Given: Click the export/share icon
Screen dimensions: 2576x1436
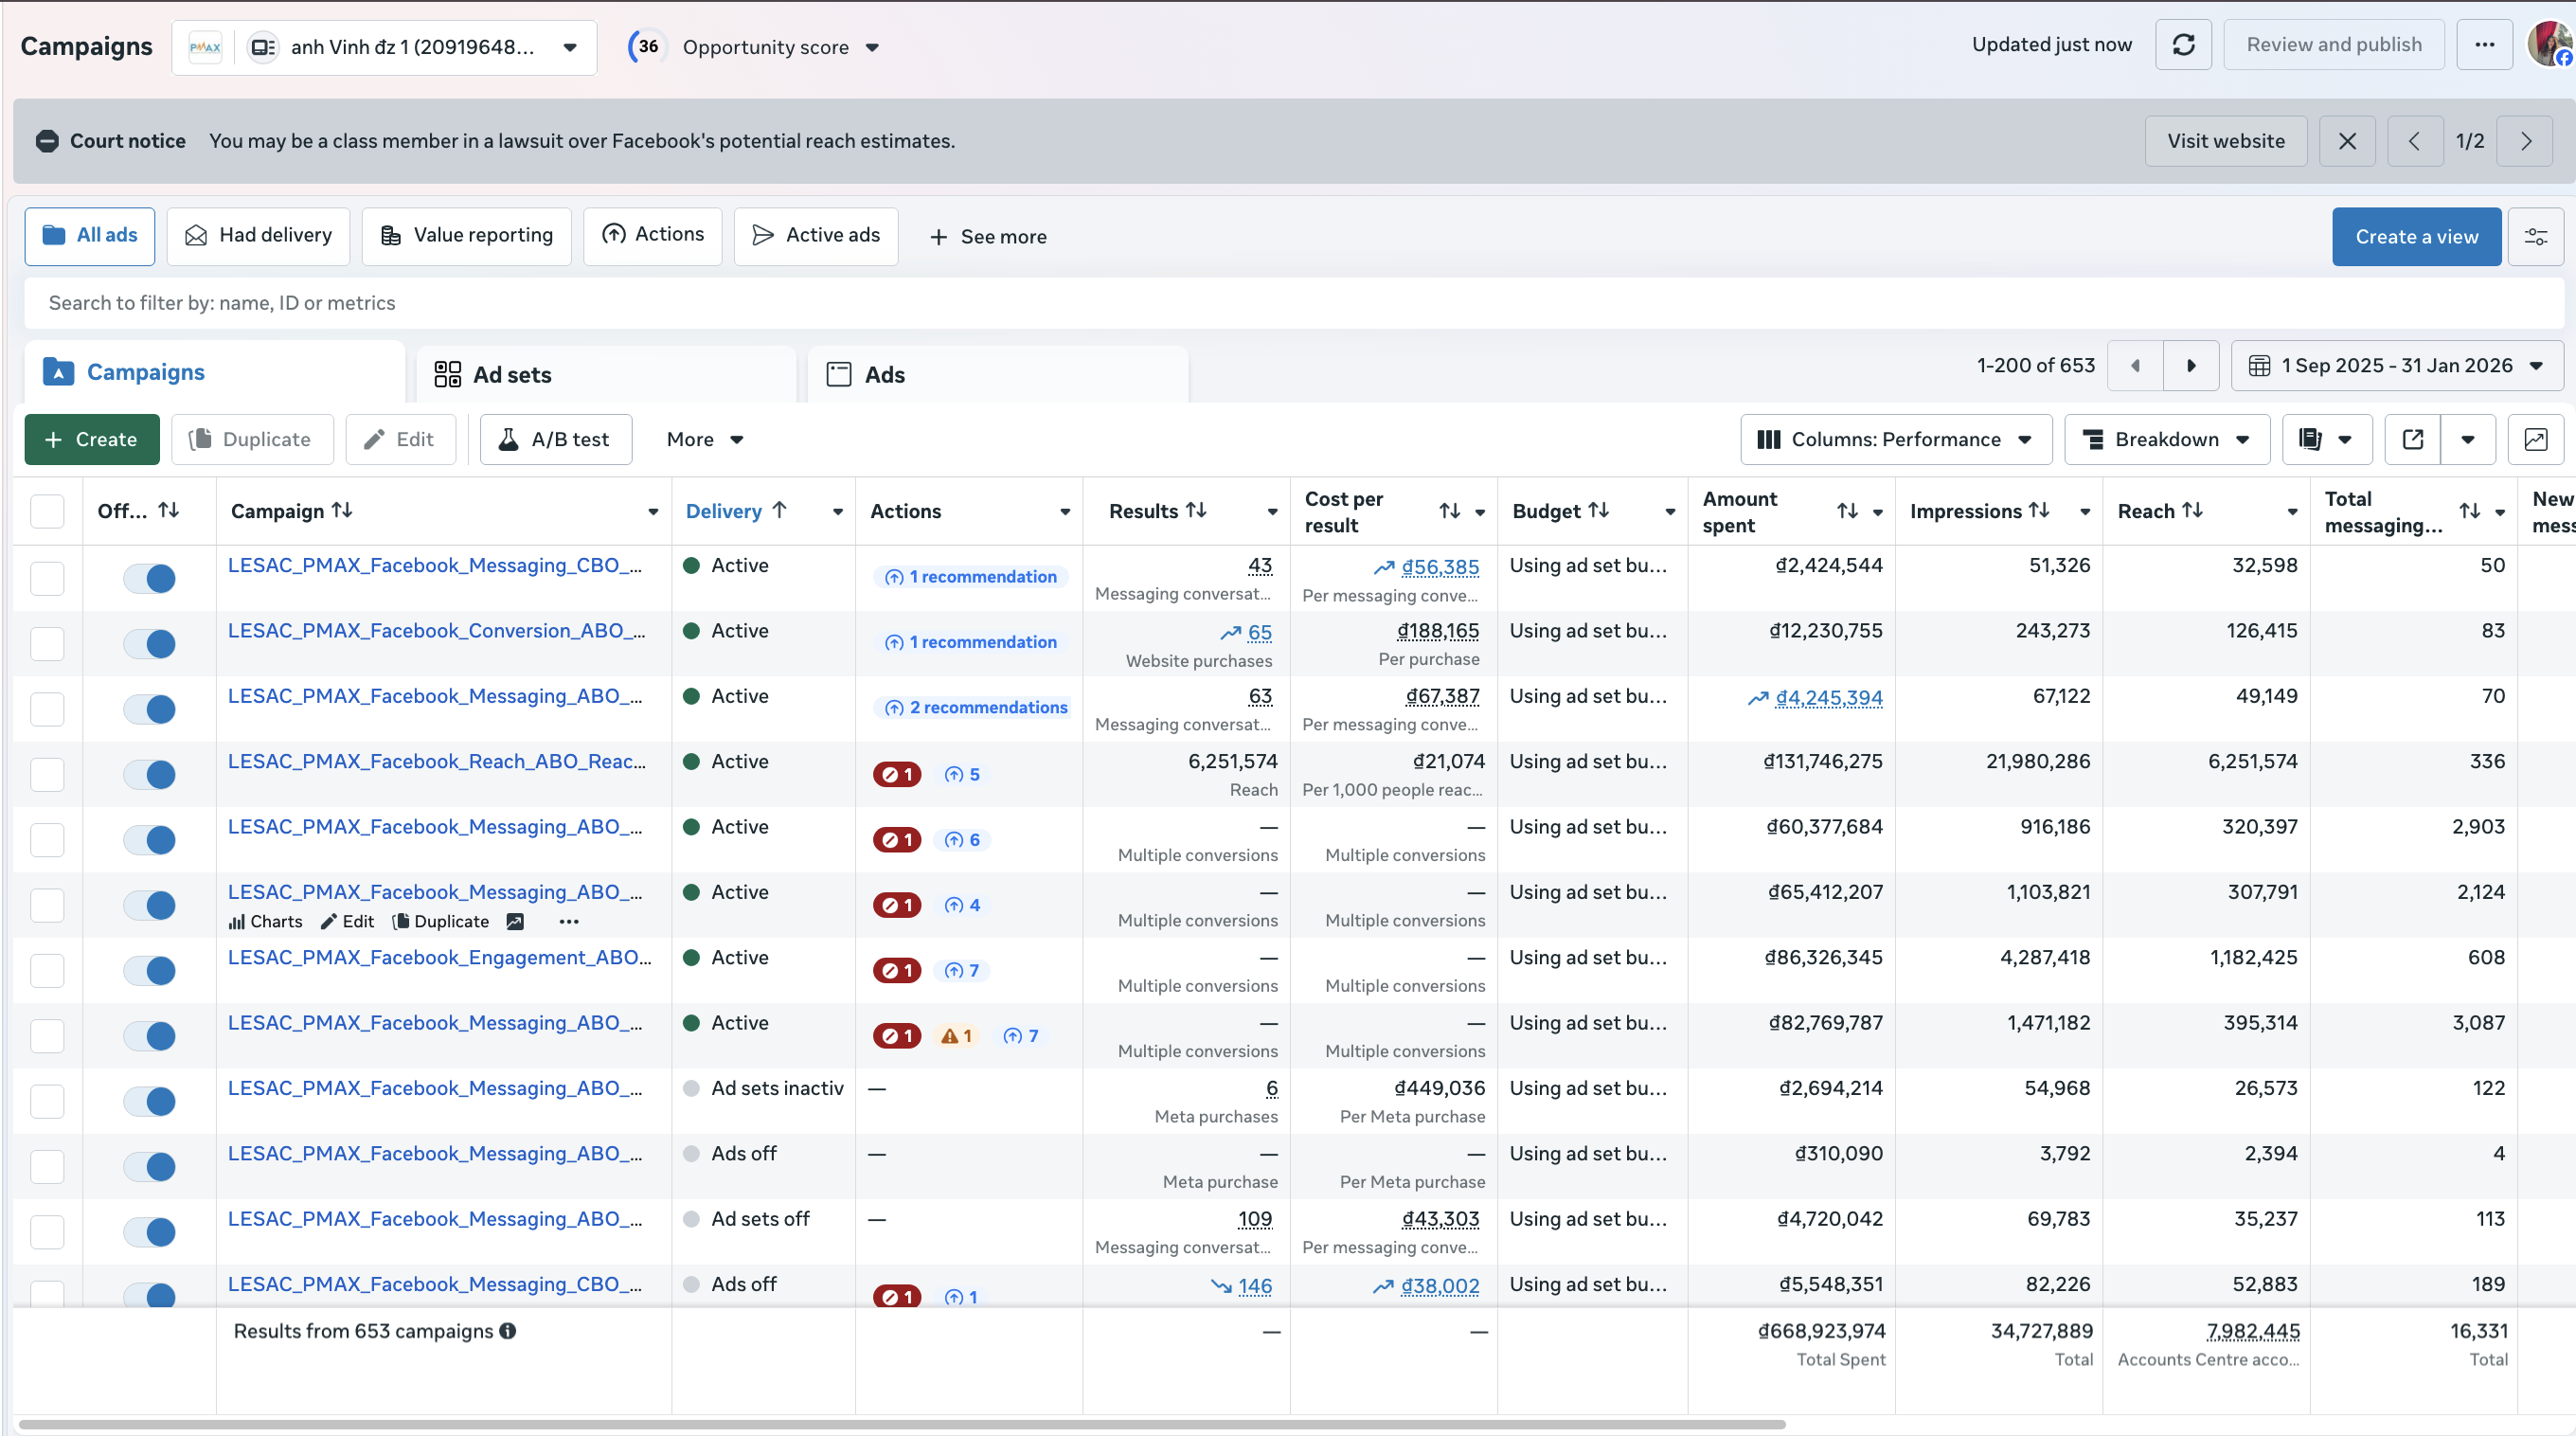Looking at the screenshot, I should pyautogui.click(x=2412, y=440).
